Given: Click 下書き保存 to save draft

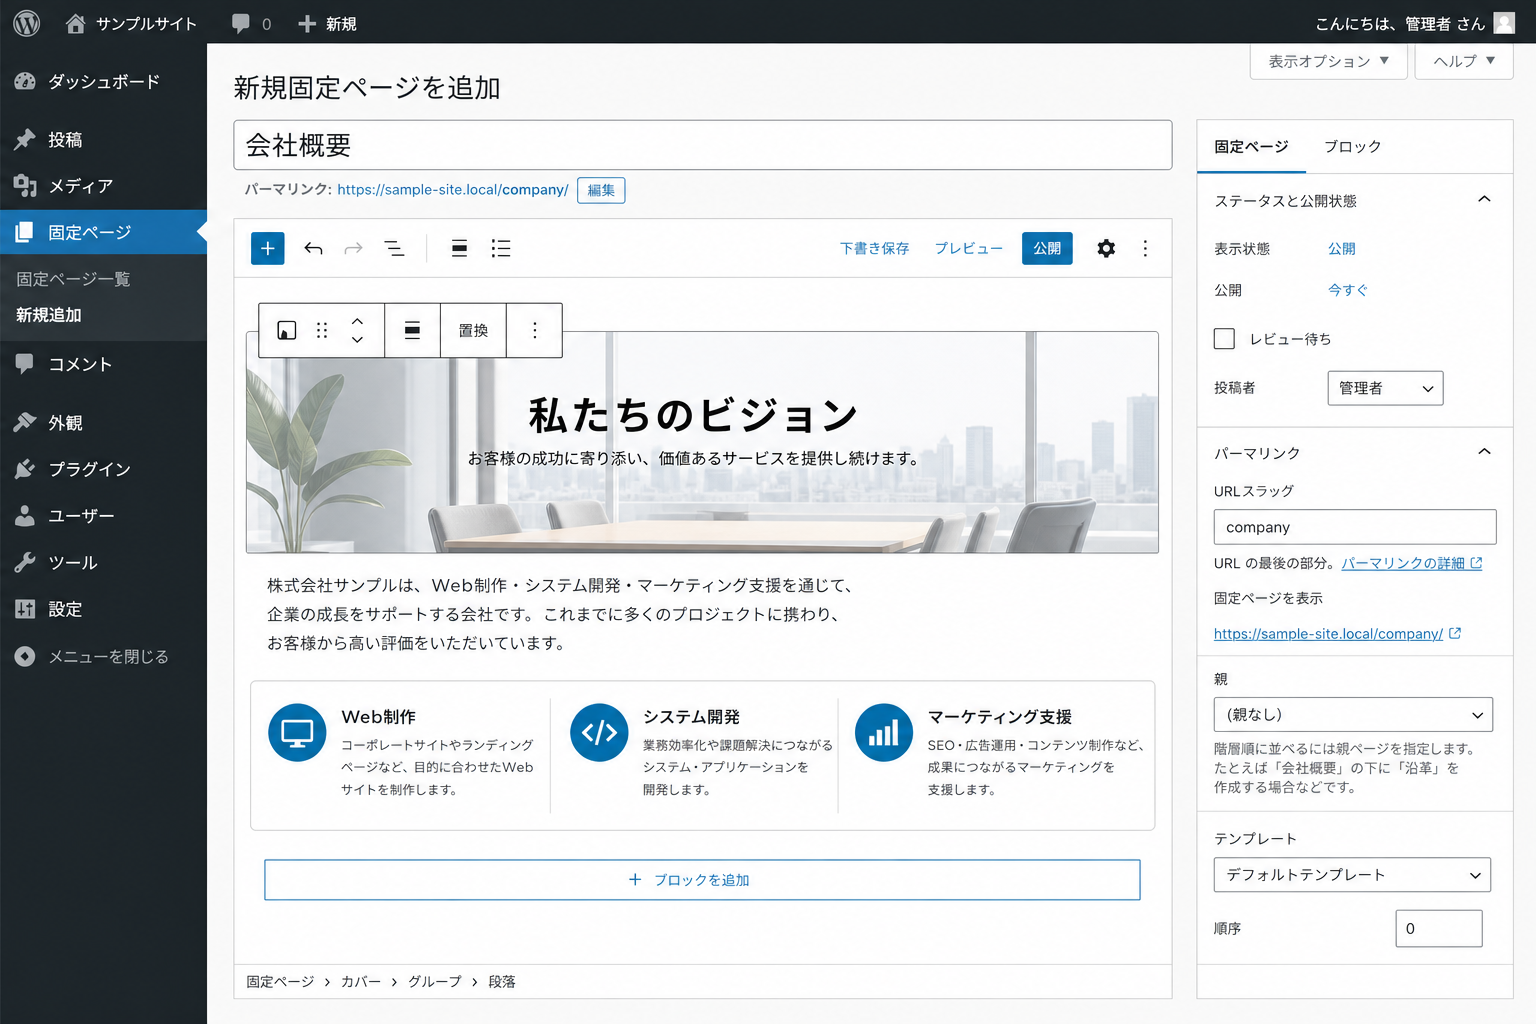Looking at the screenshot, I should [x=875, y=248].
